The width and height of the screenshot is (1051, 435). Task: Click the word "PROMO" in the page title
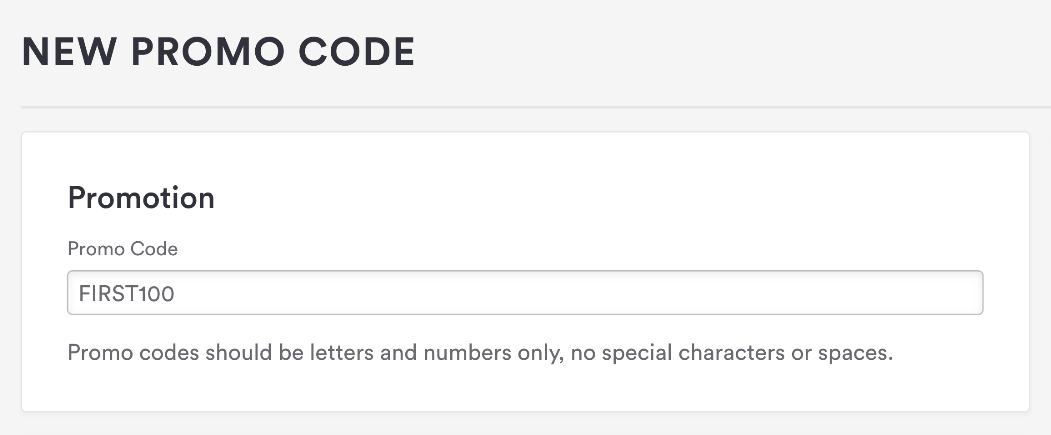209,52
